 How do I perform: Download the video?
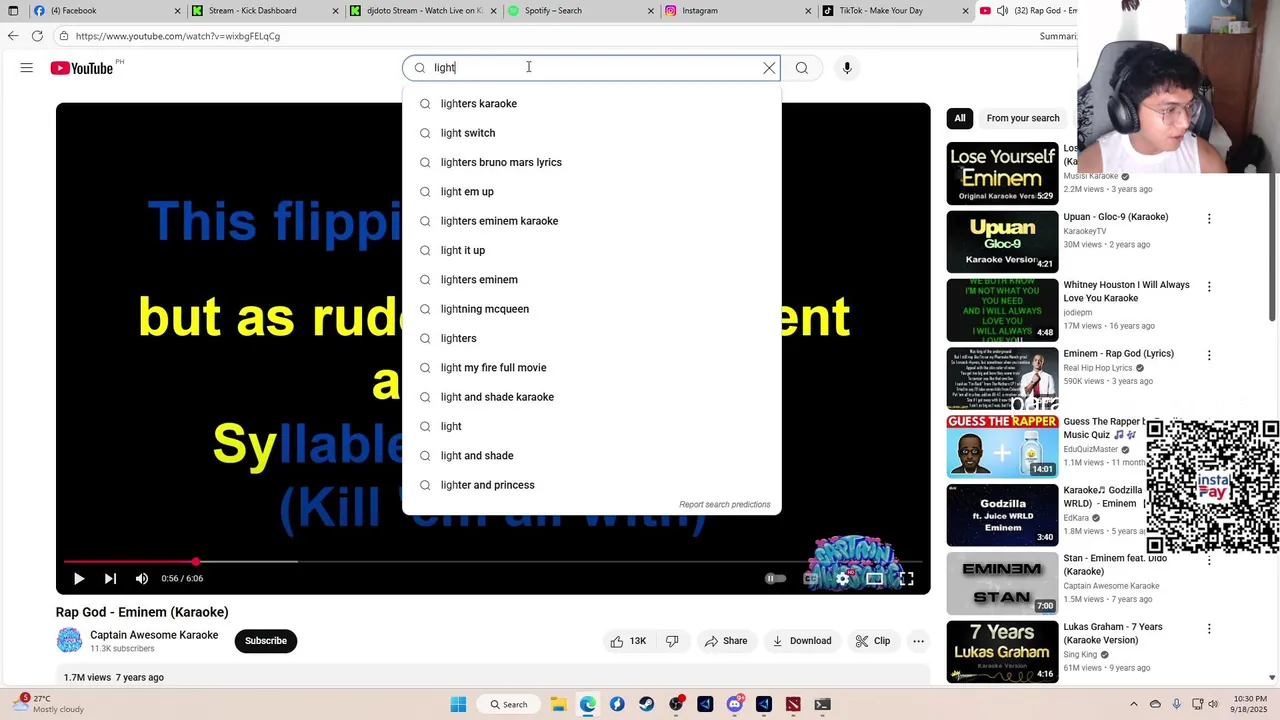[802, 641]
